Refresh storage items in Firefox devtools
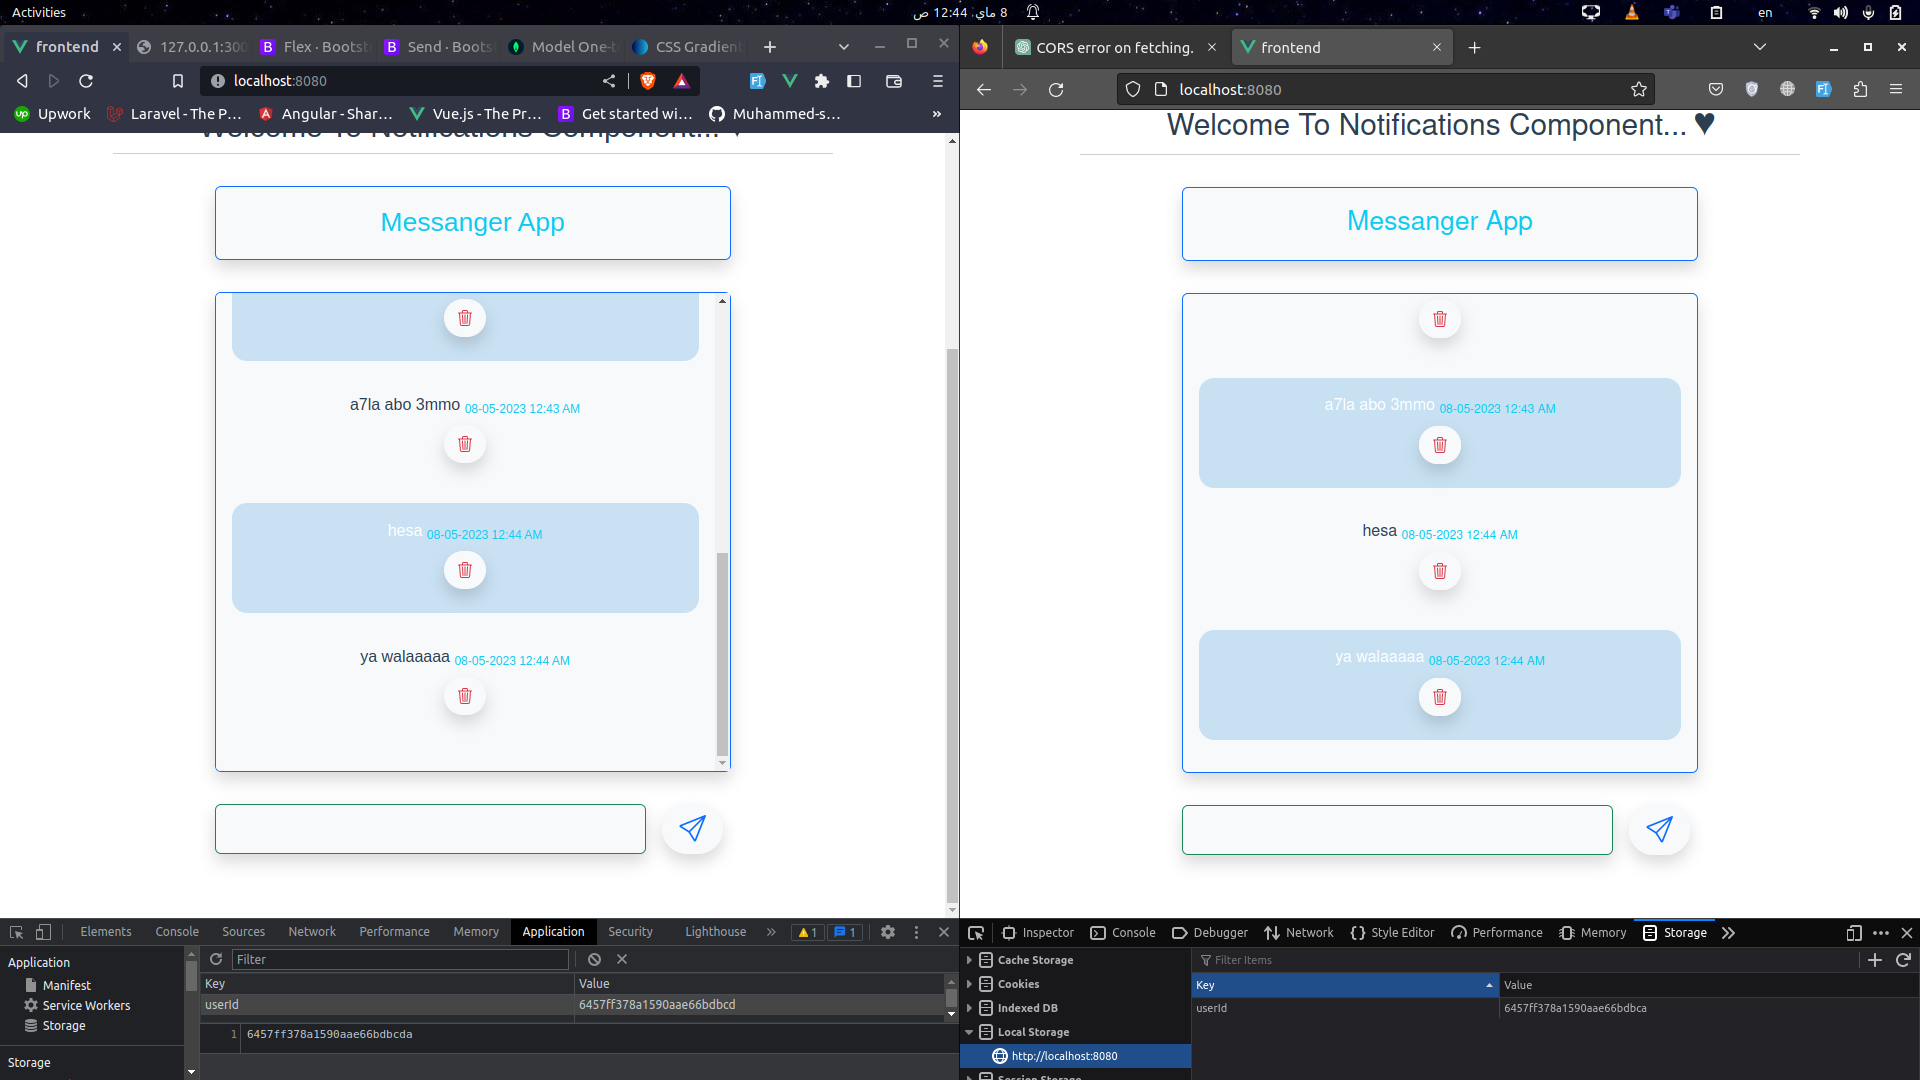 pyautogui.click(x=1903, y=959)
